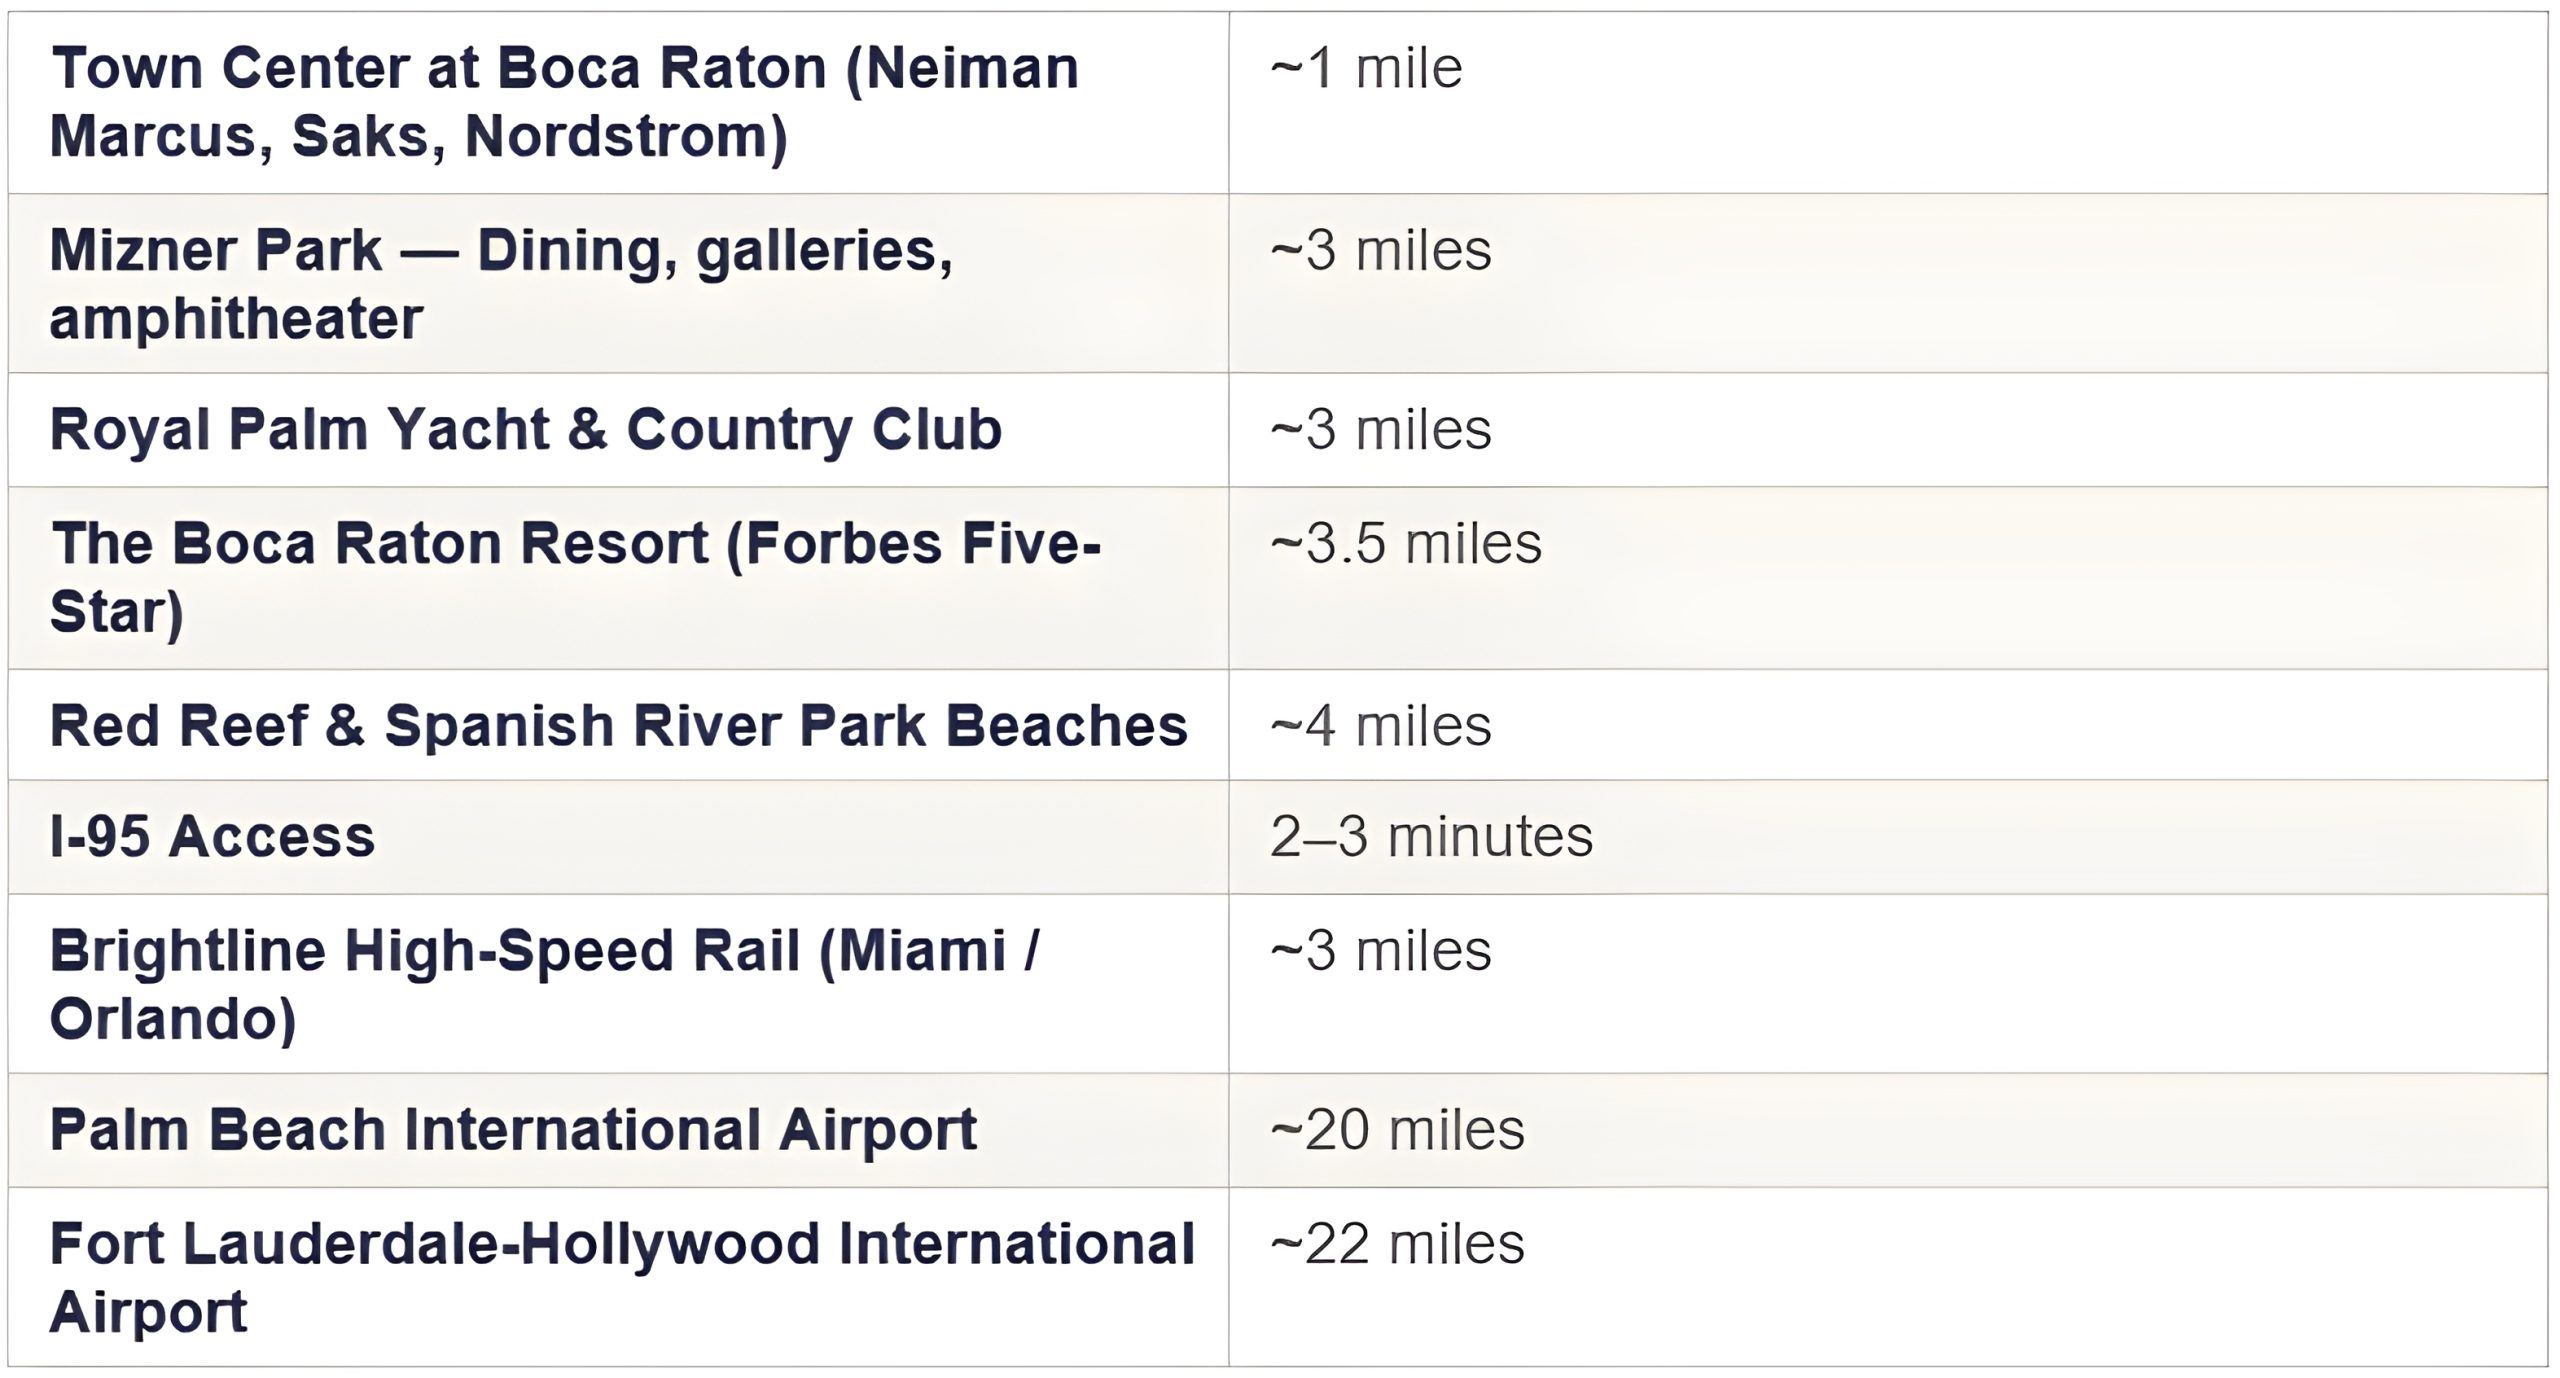Click Red Reef & Spanish River Park Beaches
This screenshot has width=2560, height=1378.
coord(618,726)
